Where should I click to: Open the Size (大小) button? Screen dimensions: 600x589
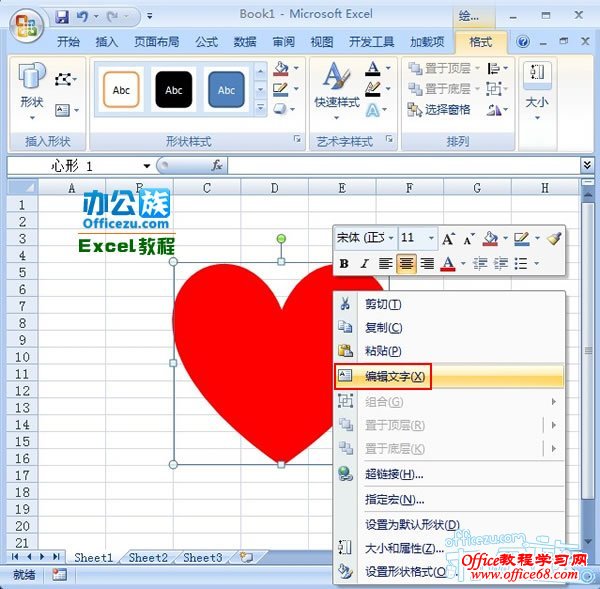pos(537,91)
